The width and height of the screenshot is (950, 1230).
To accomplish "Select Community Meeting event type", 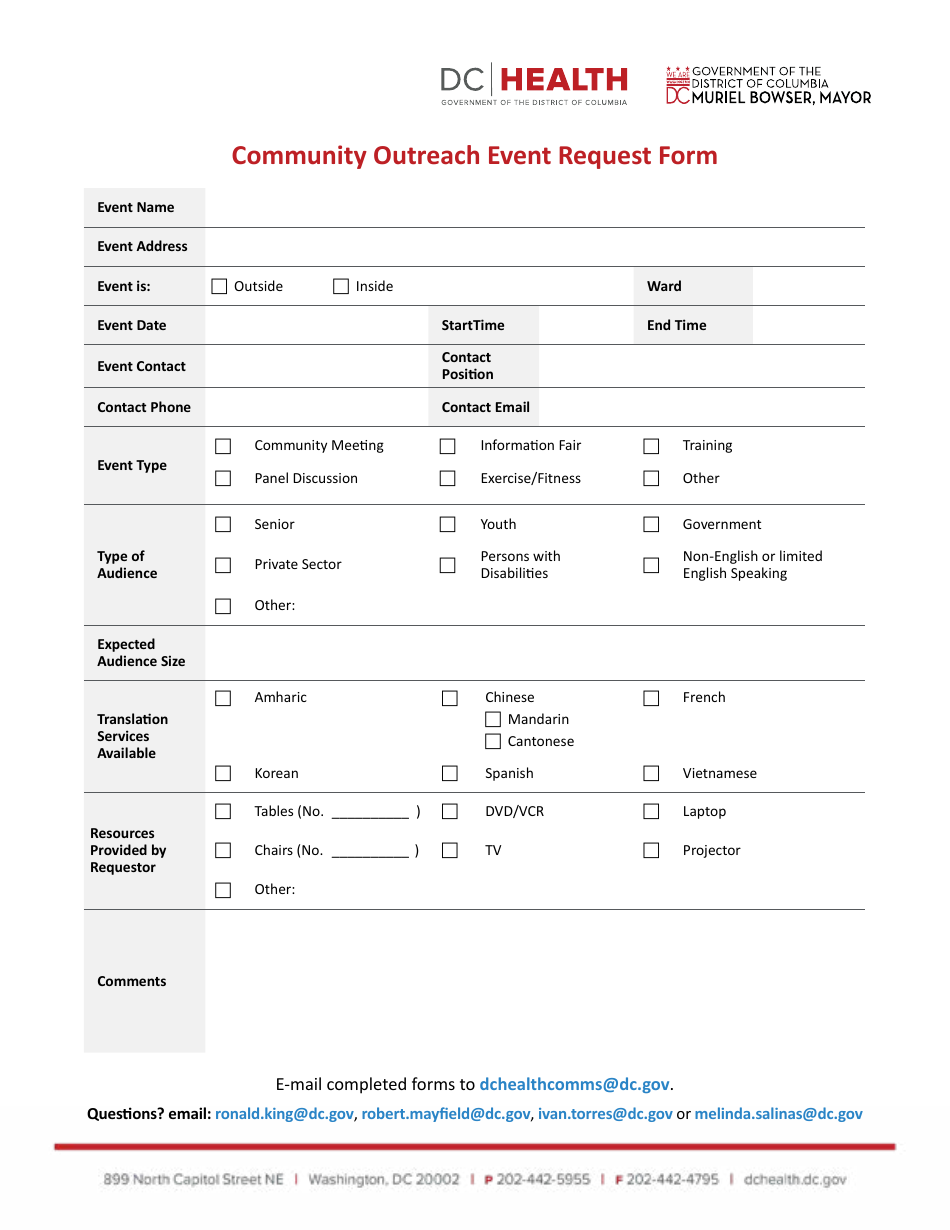I will pyautogui.click(x=222, y=445).
